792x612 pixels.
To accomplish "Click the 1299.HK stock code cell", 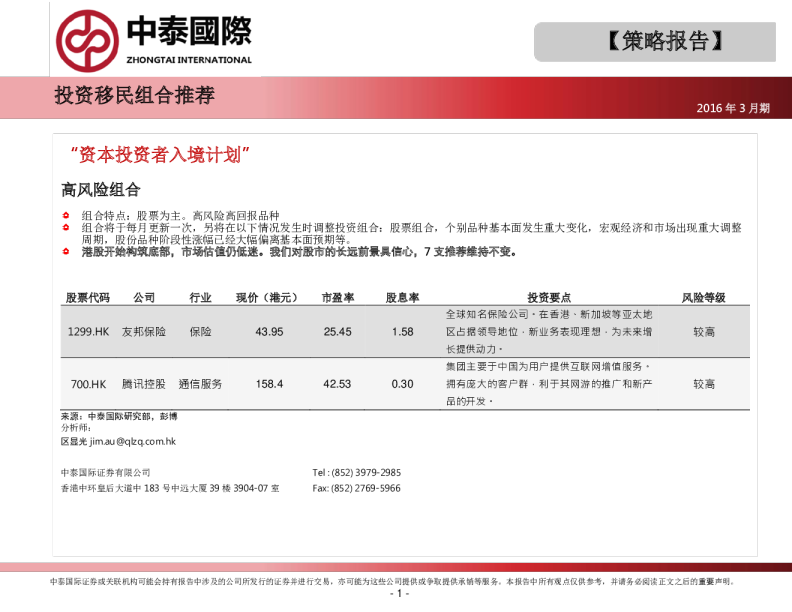I will coord(88,332).
